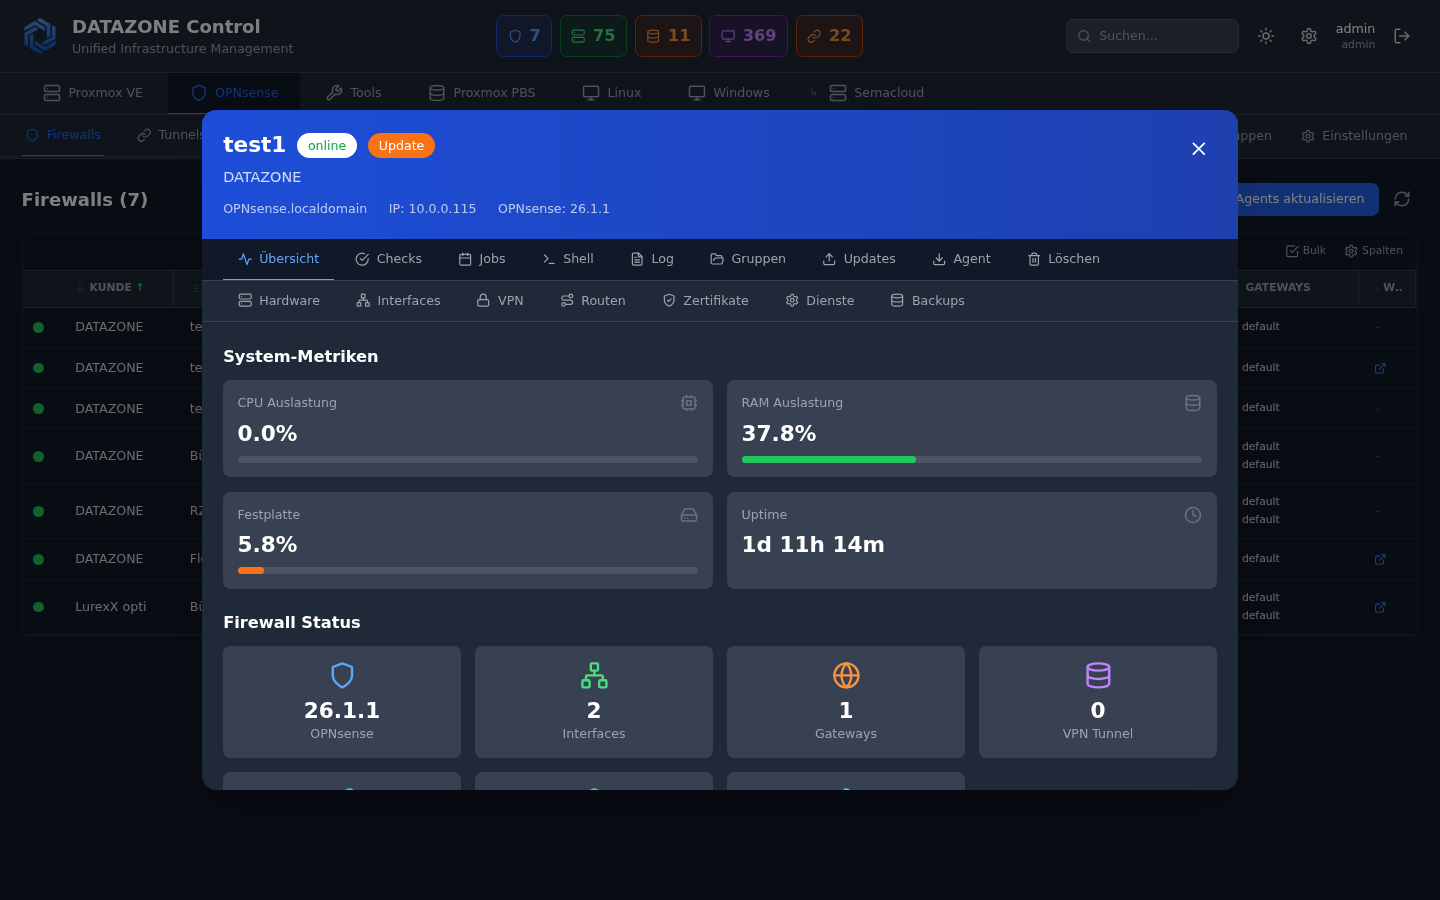Select the DATAZONE logo

point(39,35)
